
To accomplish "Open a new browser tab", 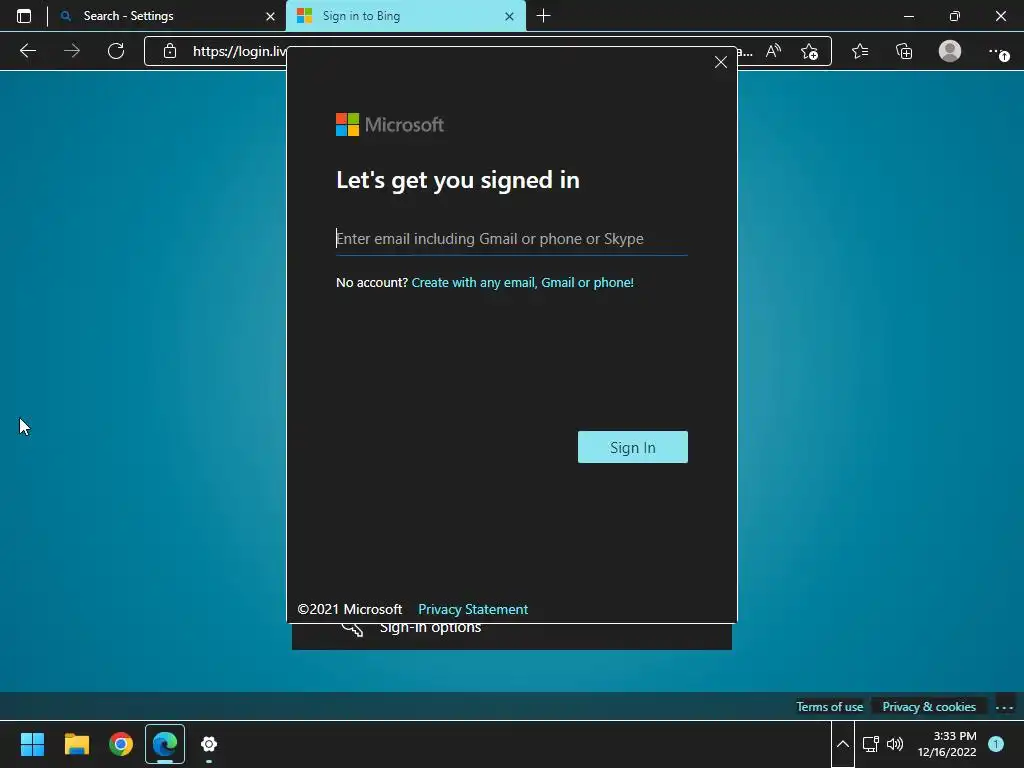I will (x=543, y=16).
